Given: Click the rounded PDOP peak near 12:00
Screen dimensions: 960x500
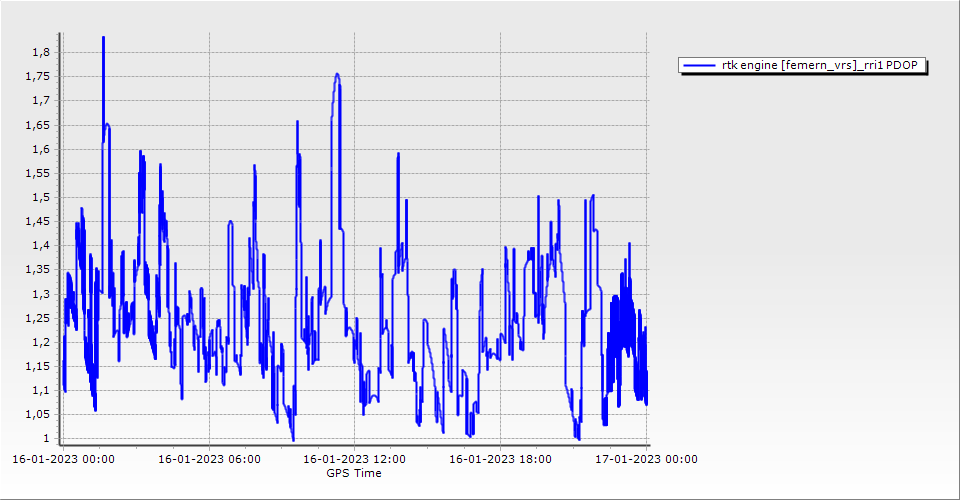Looking at the screenshot, I should 337,75.
